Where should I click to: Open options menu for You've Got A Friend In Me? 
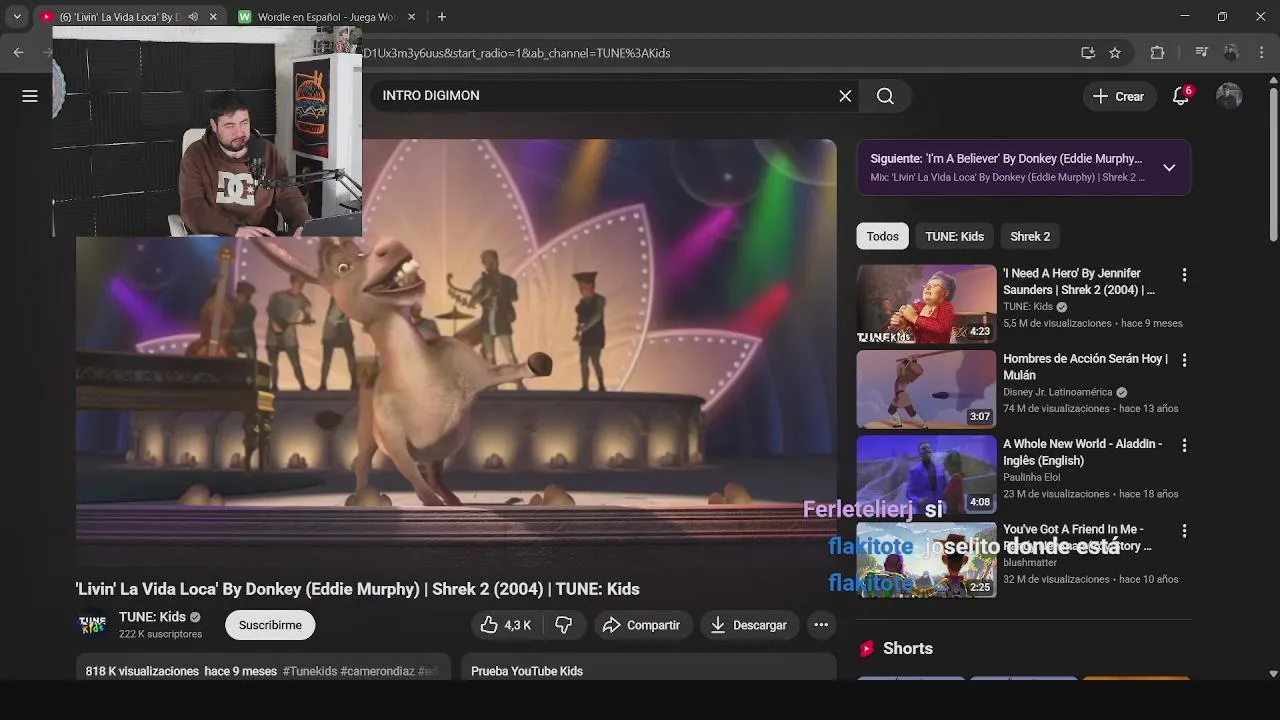point(1184,531)
